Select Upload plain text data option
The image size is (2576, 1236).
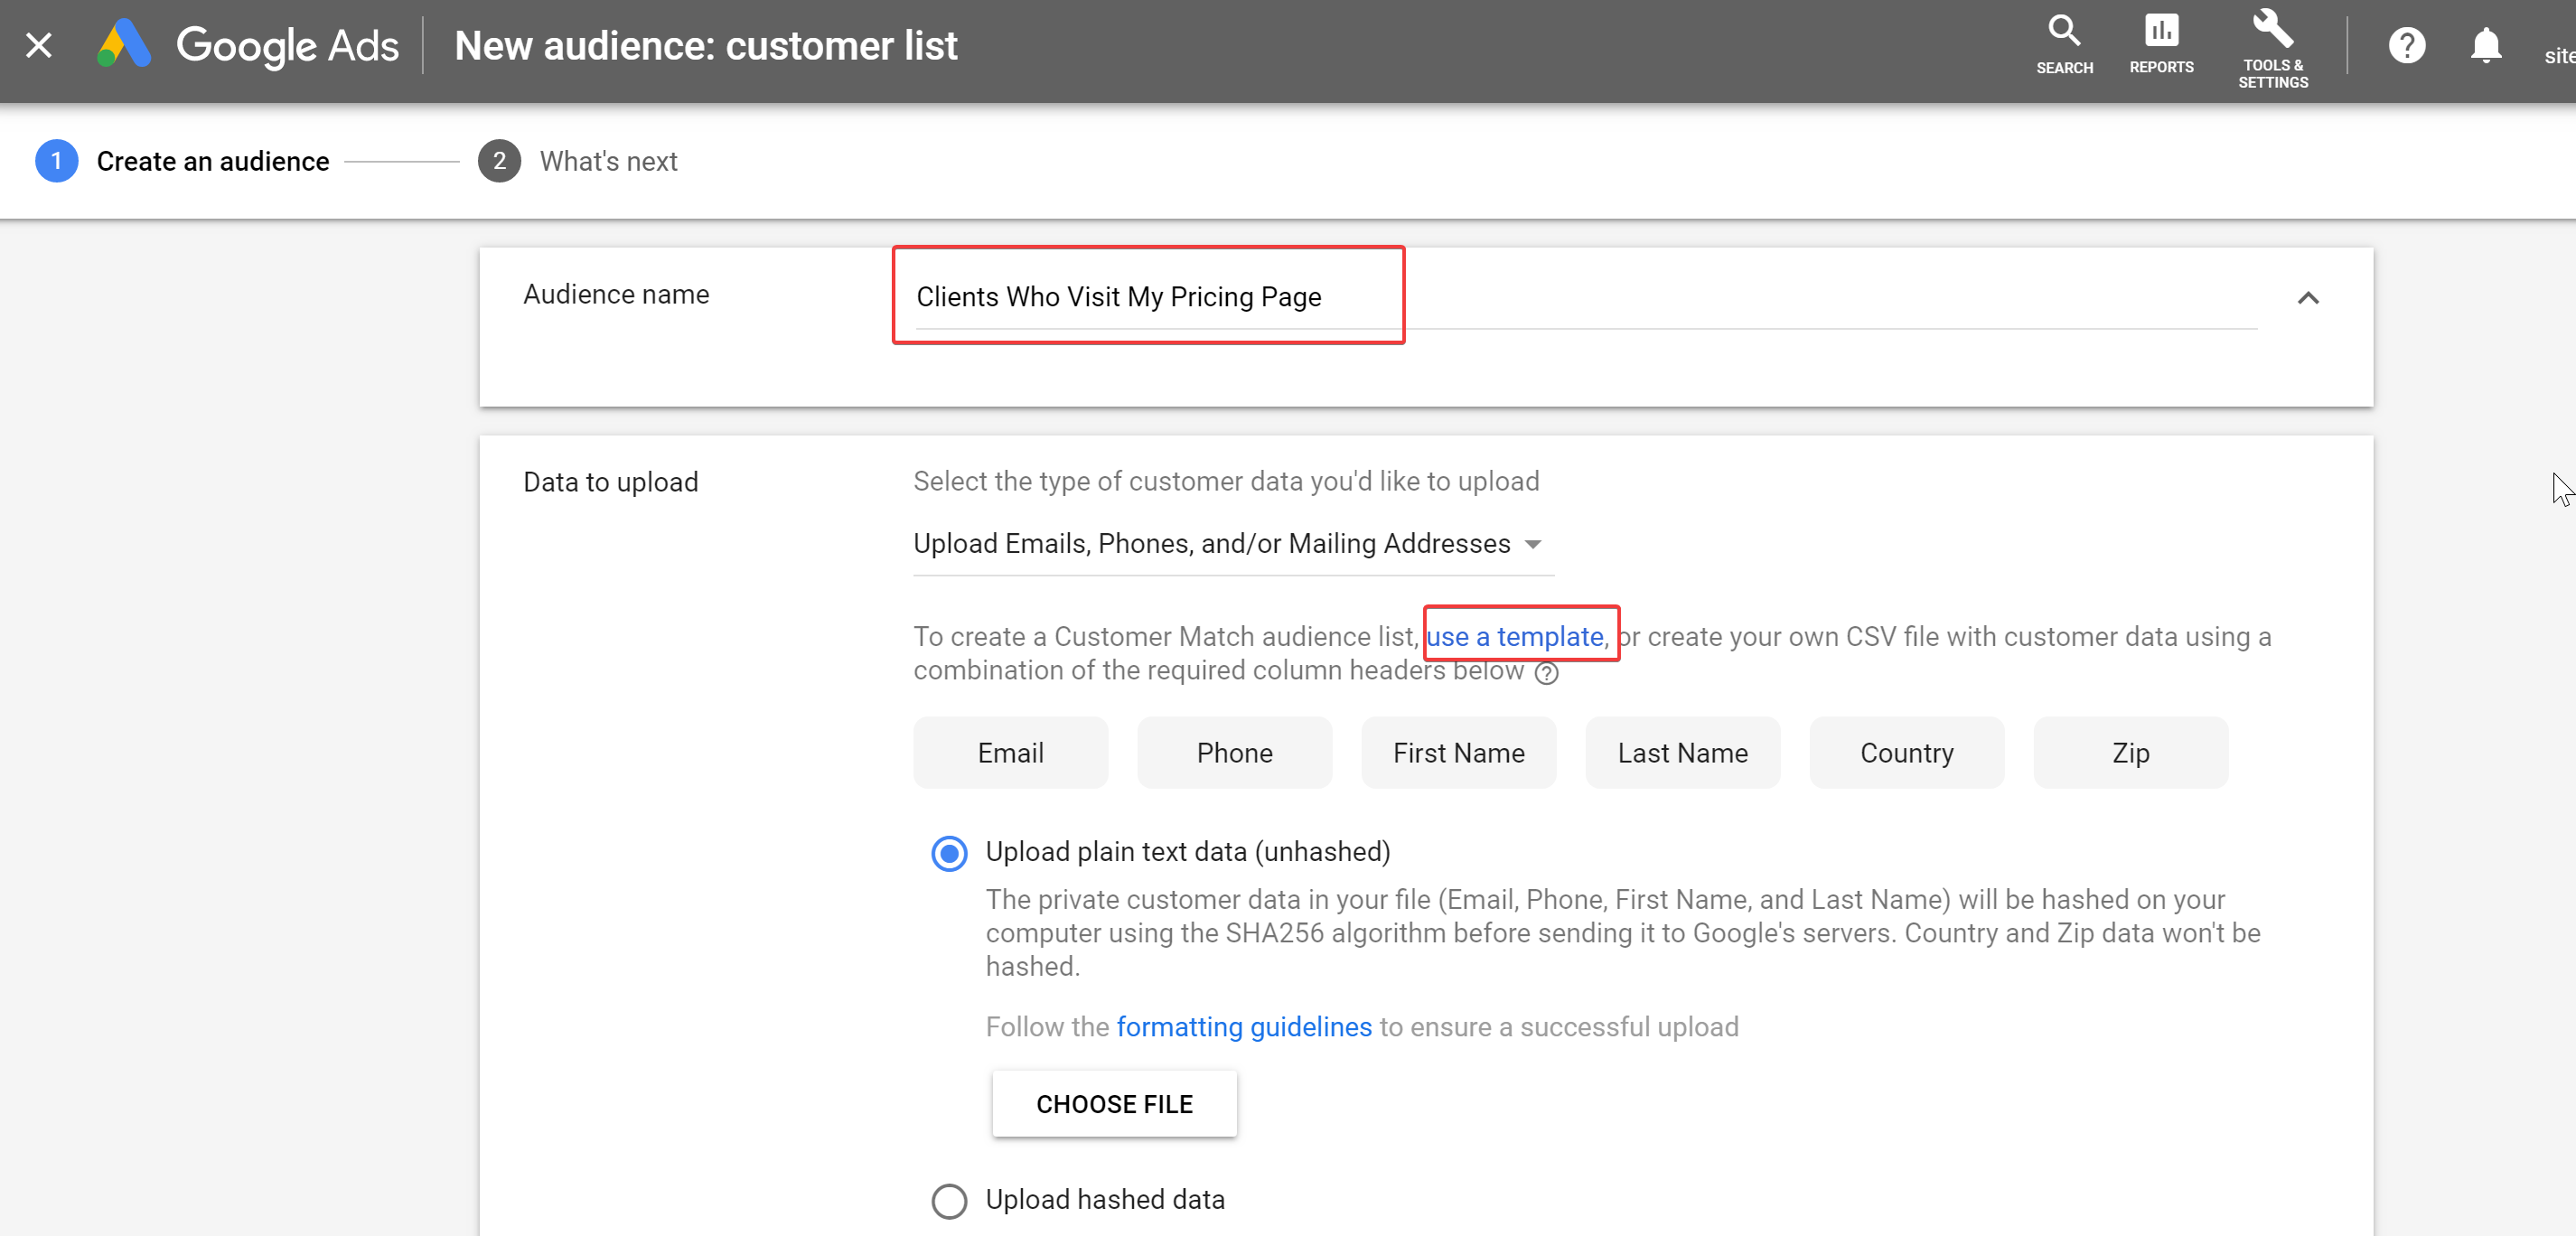[x=949, y=853]
